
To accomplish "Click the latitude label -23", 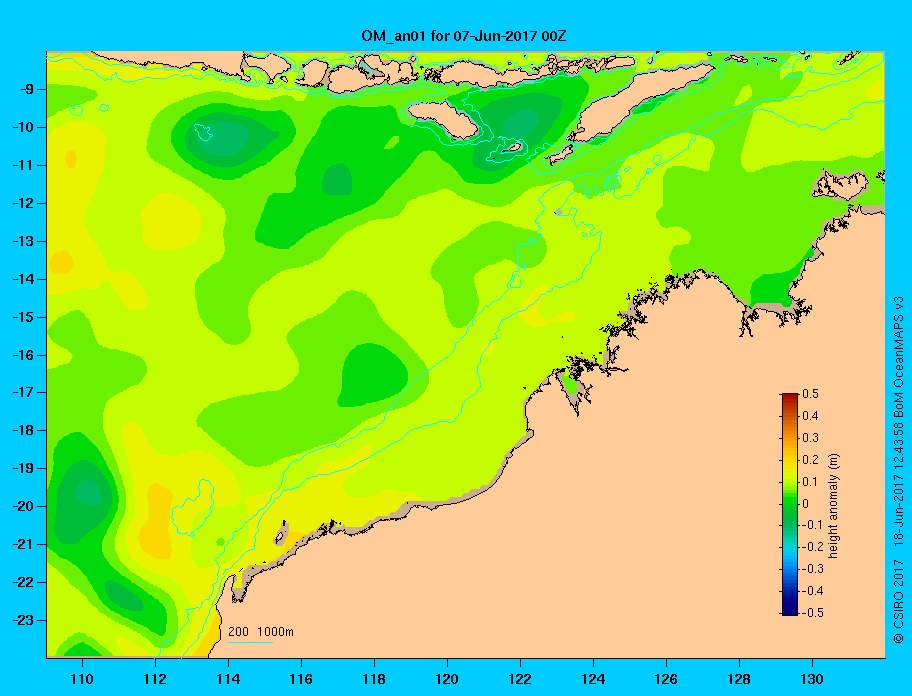I will pos(22,620).
